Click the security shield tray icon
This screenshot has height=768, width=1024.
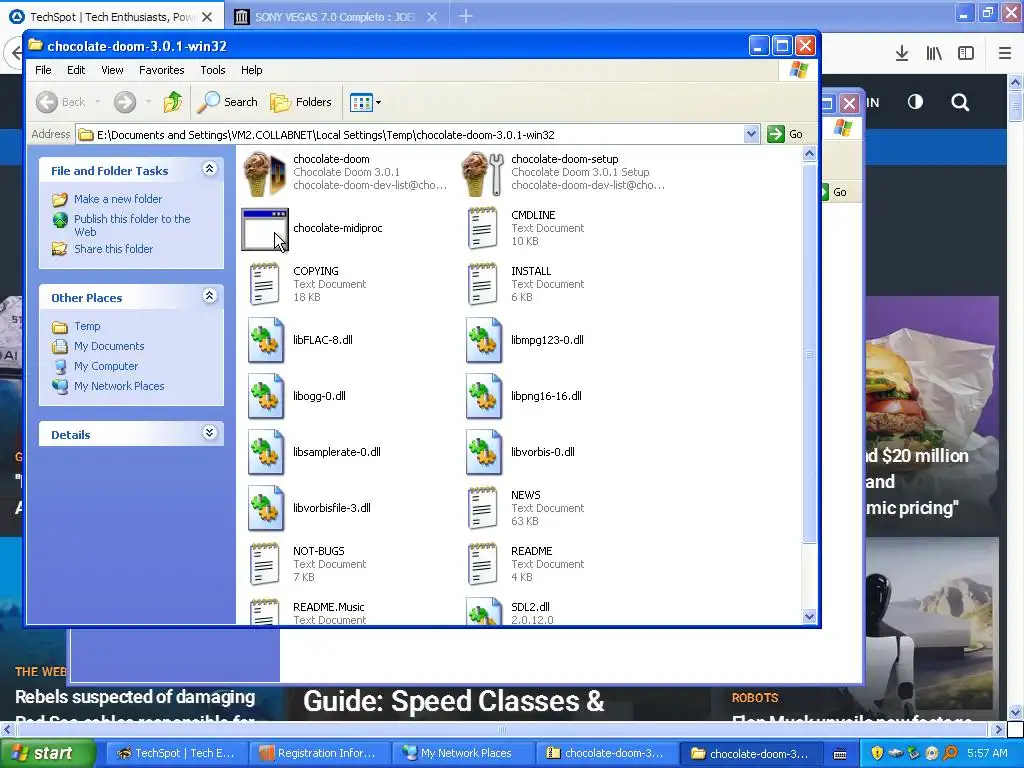tap(877, 753)
